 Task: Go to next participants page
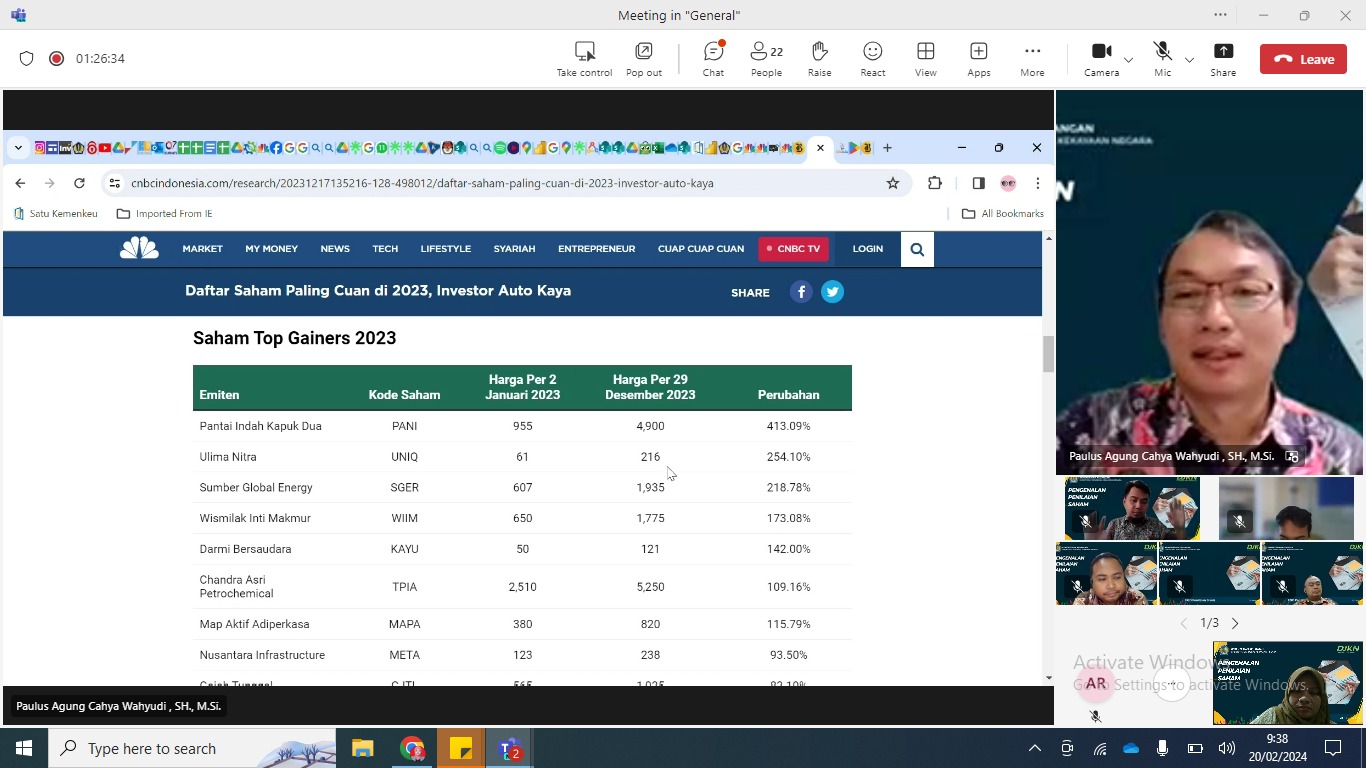pyautogui.click(x=1235, y=623)
